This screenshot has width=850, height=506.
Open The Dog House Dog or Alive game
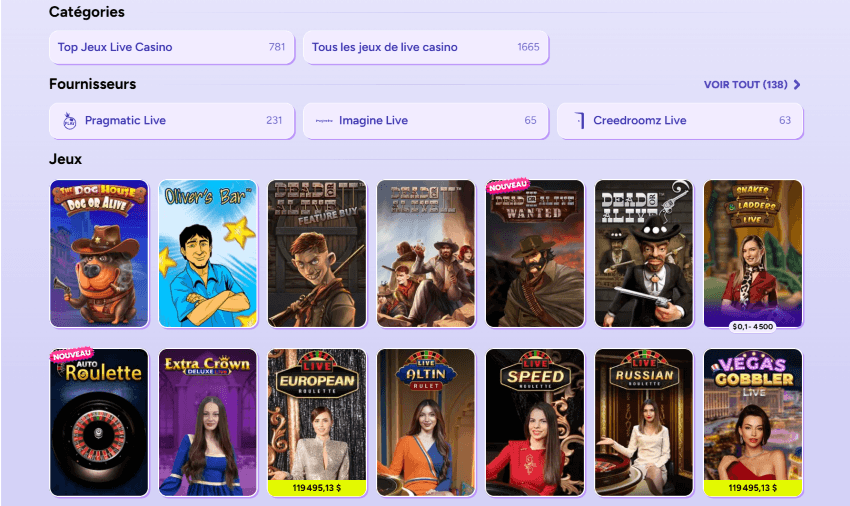(99, 253)
